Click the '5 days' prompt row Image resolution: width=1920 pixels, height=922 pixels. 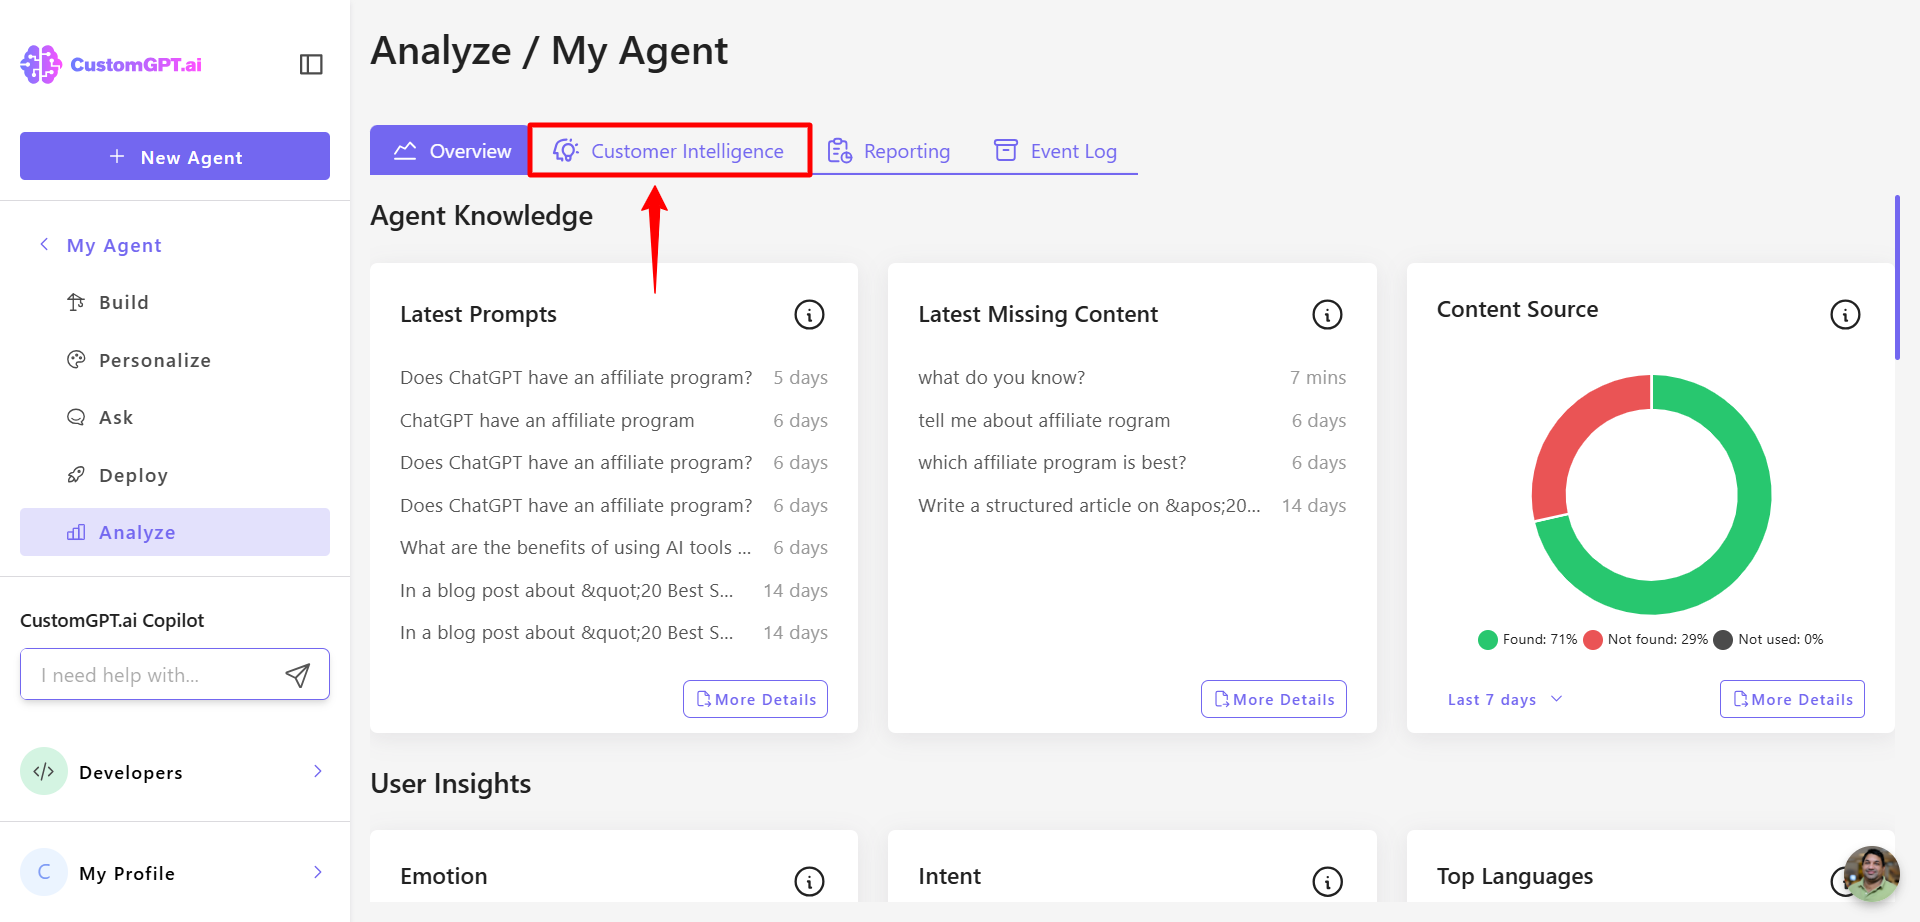pos(614,378)
